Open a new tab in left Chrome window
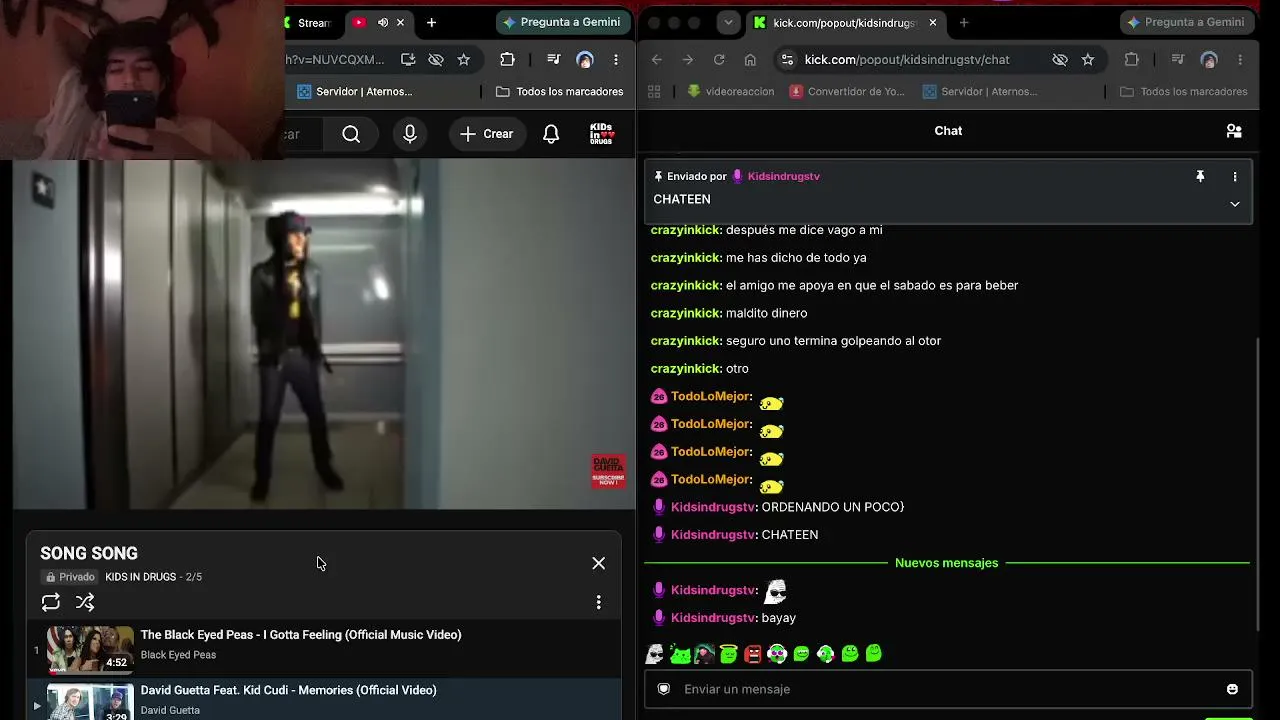The height and width of the screenshot is (720, 1280). coord(431,22)
